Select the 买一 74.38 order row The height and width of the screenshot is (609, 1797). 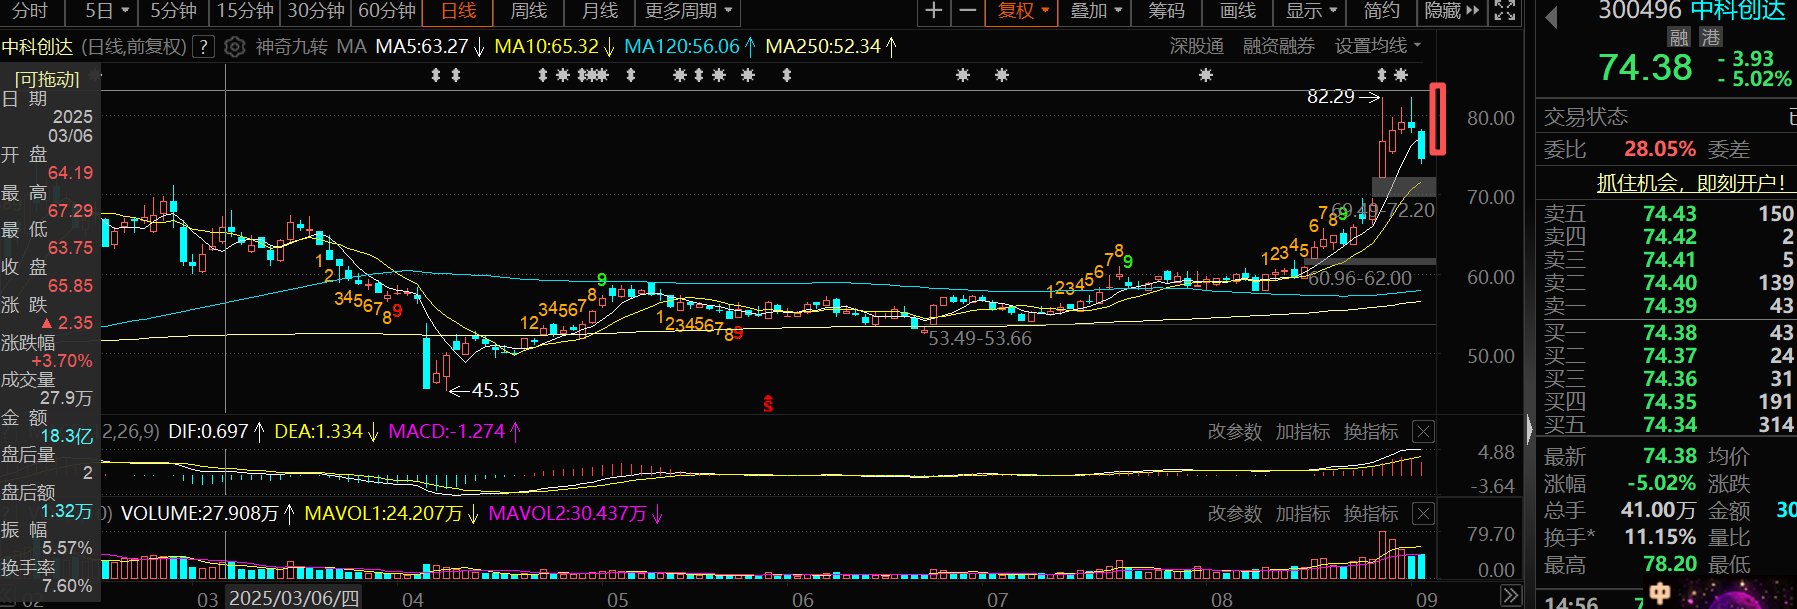coord(1666,333)
